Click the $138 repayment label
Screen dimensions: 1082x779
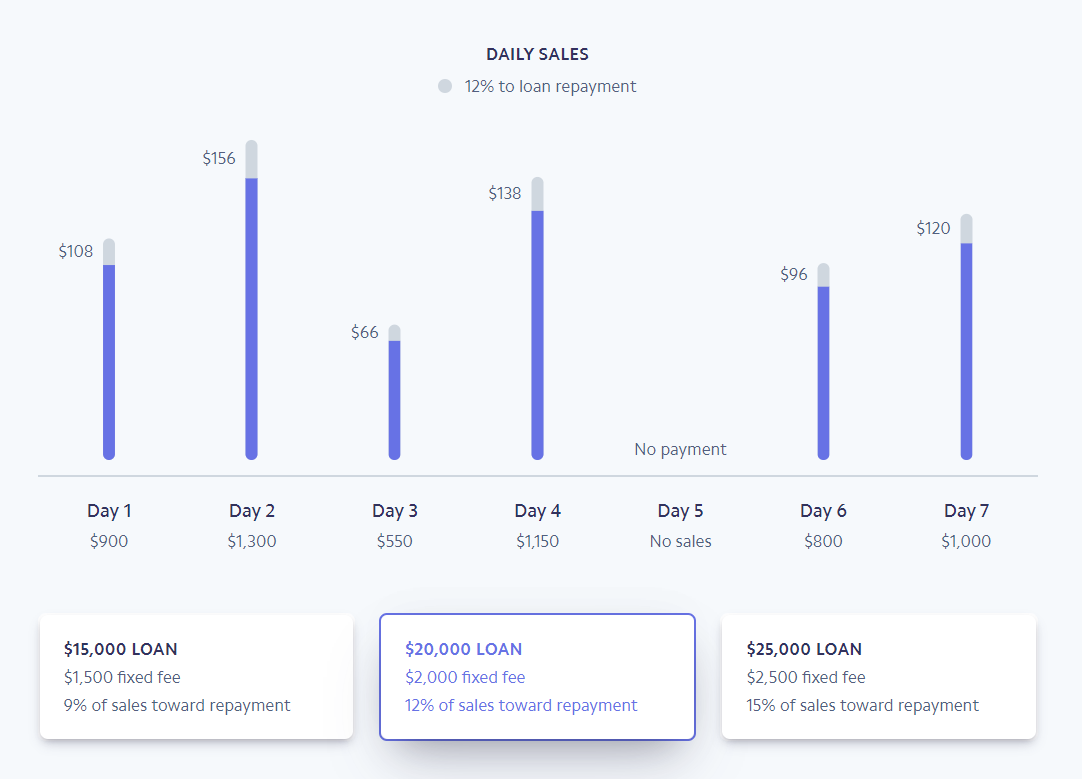point(505,193)
